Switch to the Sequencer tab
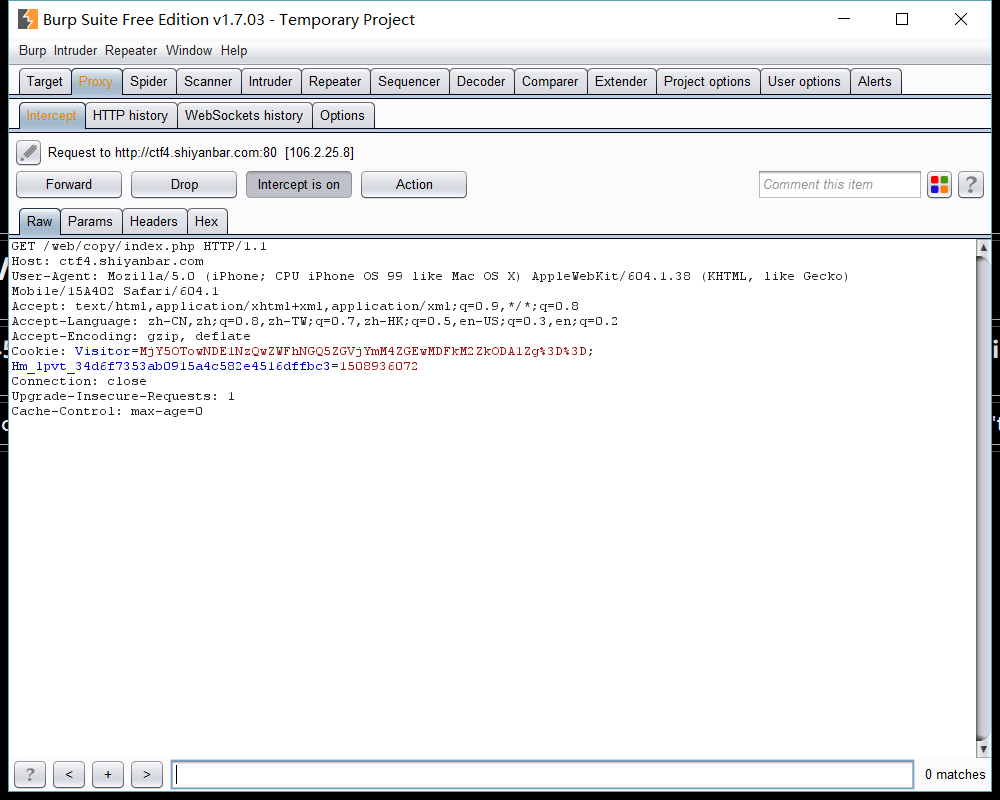This screenshot has width=1000, height=800. coord(409,82)
